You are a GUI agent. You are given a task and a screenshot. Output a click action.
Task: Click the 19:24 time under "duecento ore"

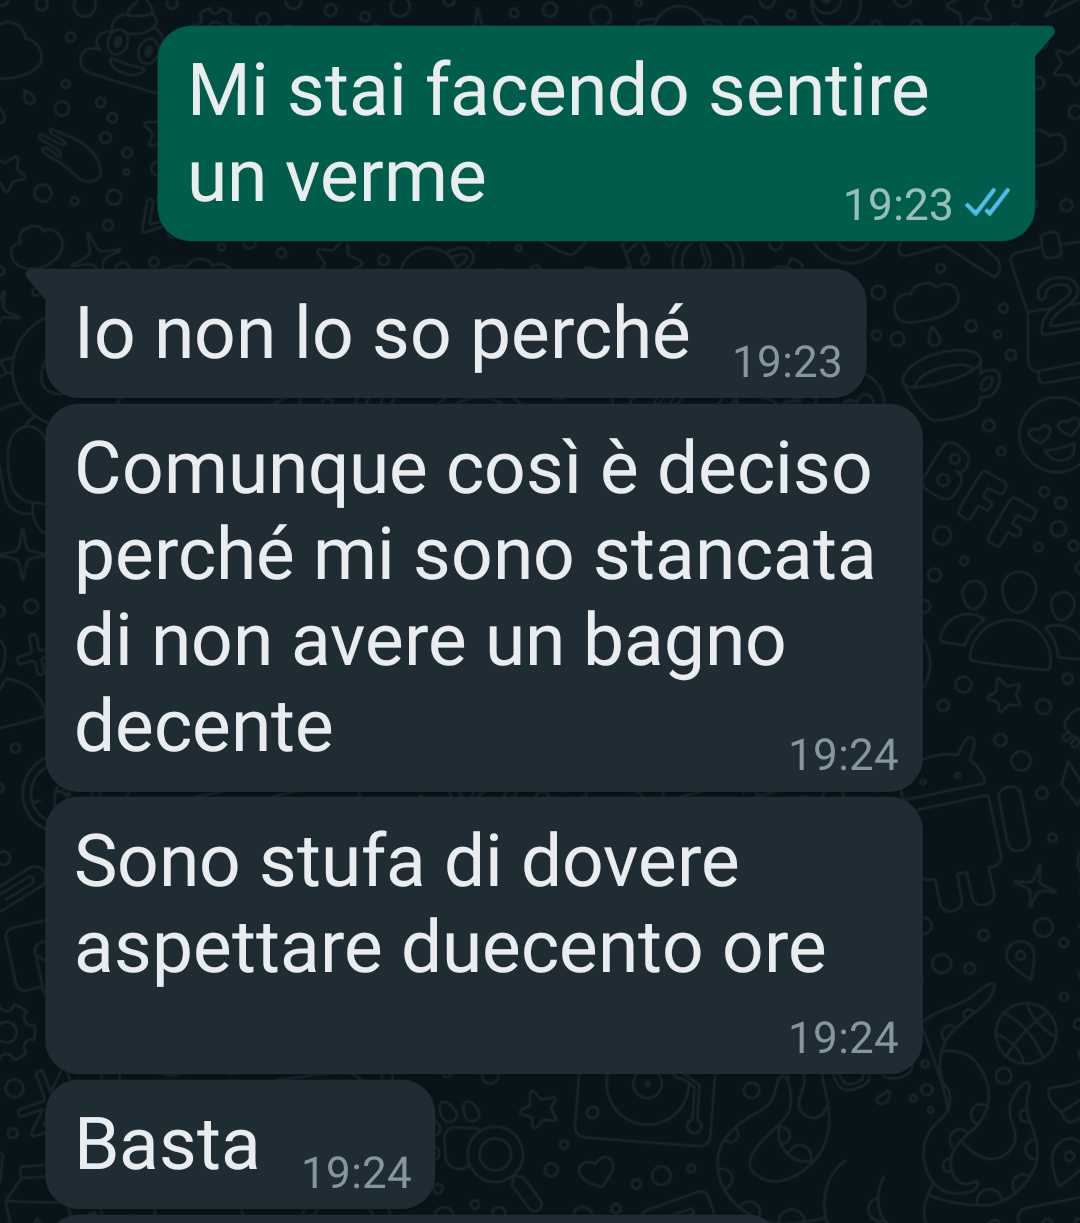844,1038
